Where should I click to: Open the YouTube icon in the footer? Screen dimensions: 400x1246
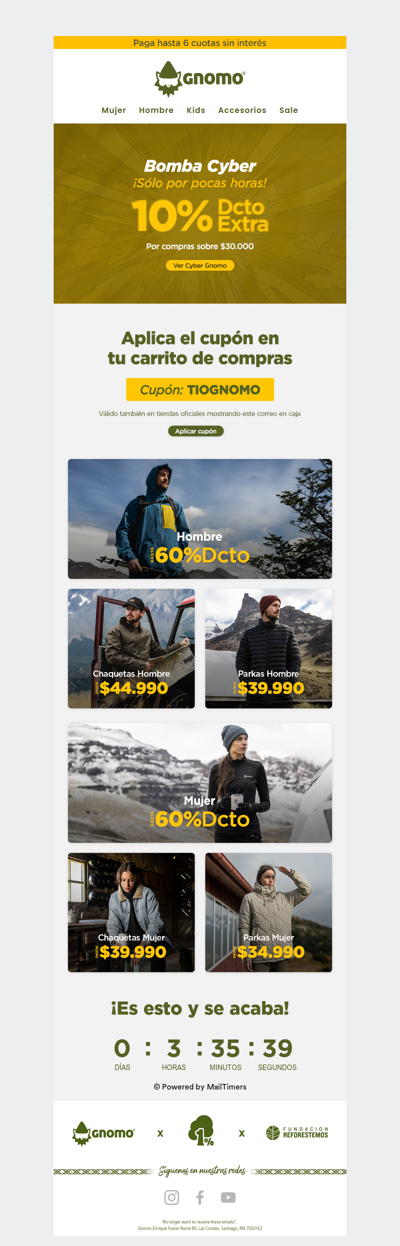(x=228, y=1197)
